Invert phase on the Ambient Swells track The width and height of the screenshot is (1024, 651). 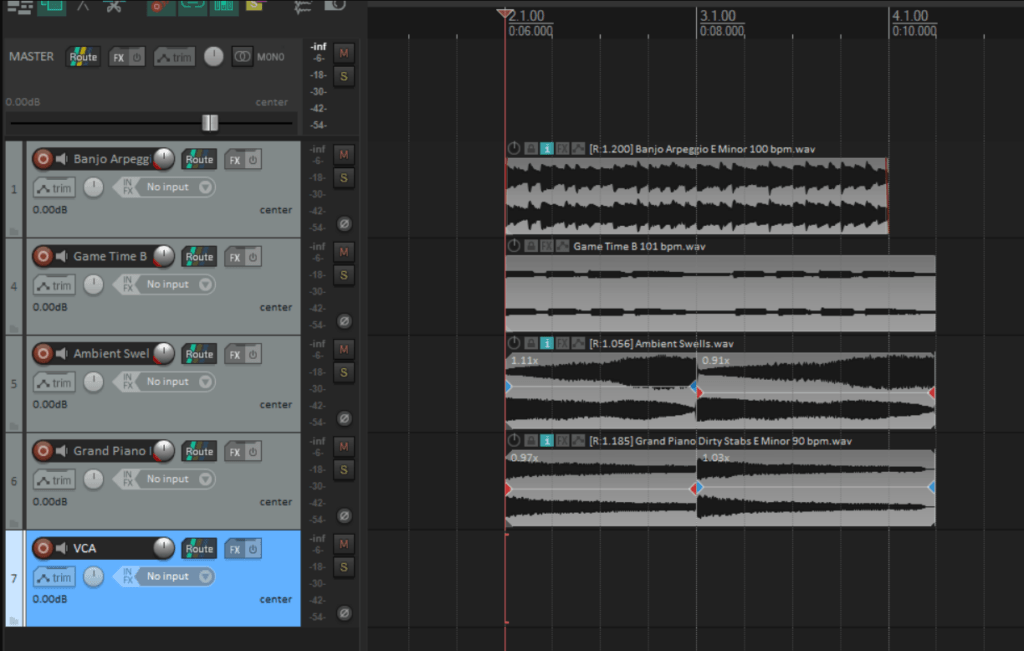344,419
